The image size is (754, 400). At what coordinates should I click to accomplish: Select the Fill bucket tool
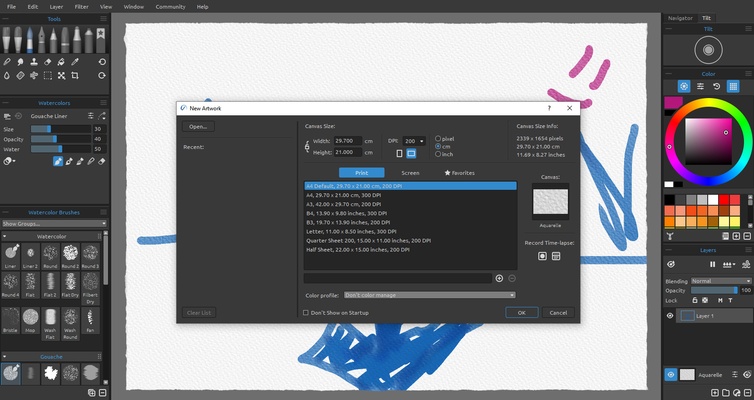tap(61, 62)
